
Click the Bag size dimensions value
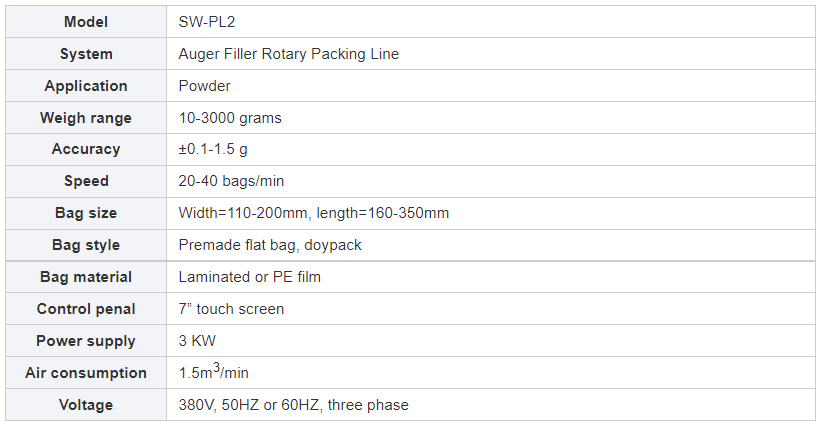click(313, 213)
